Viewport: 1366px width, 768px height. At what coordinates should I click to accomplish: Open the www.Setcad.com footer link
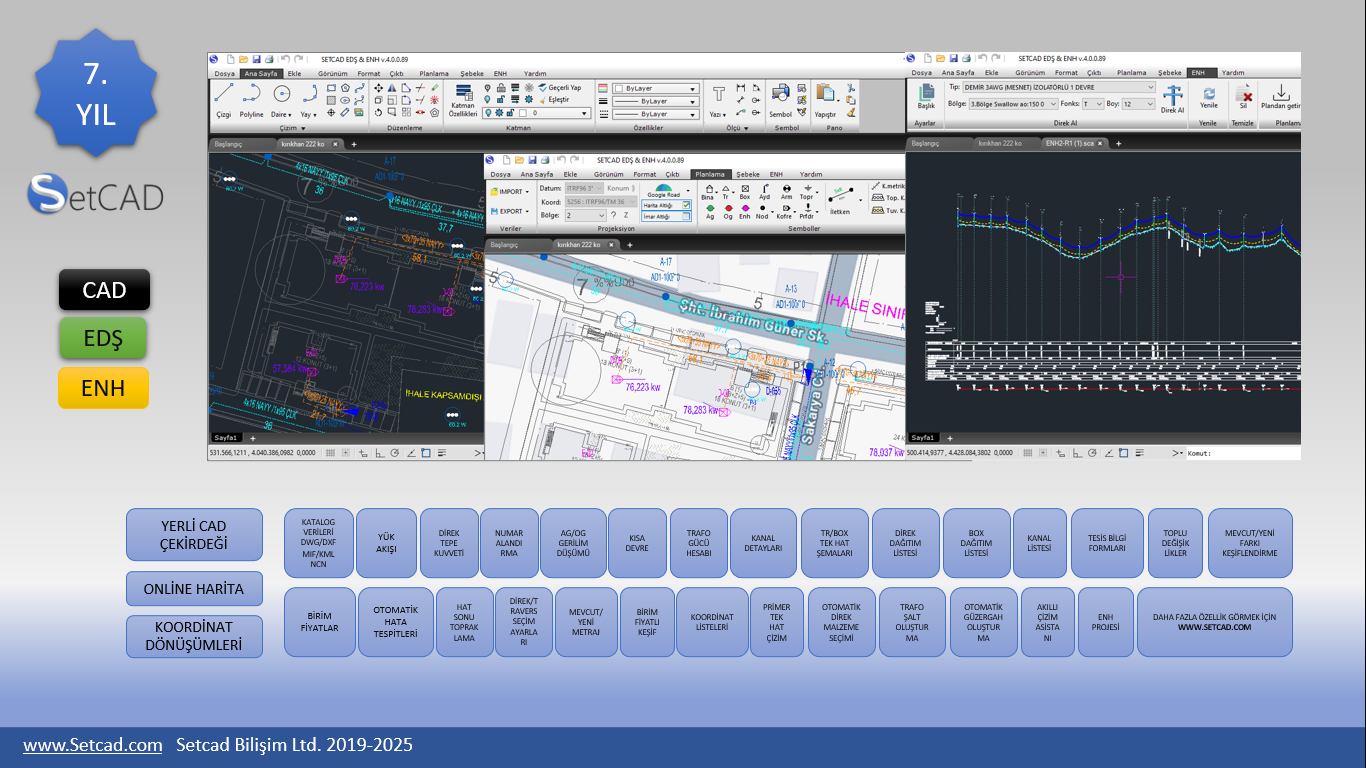93,745
